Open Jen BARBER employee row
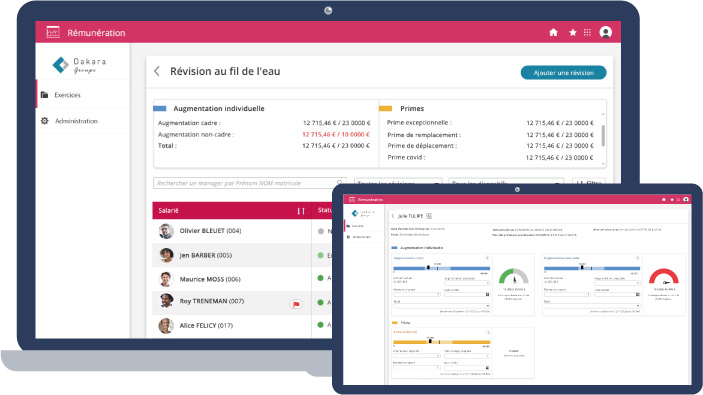Screen dimensions: 703x395 232,255
